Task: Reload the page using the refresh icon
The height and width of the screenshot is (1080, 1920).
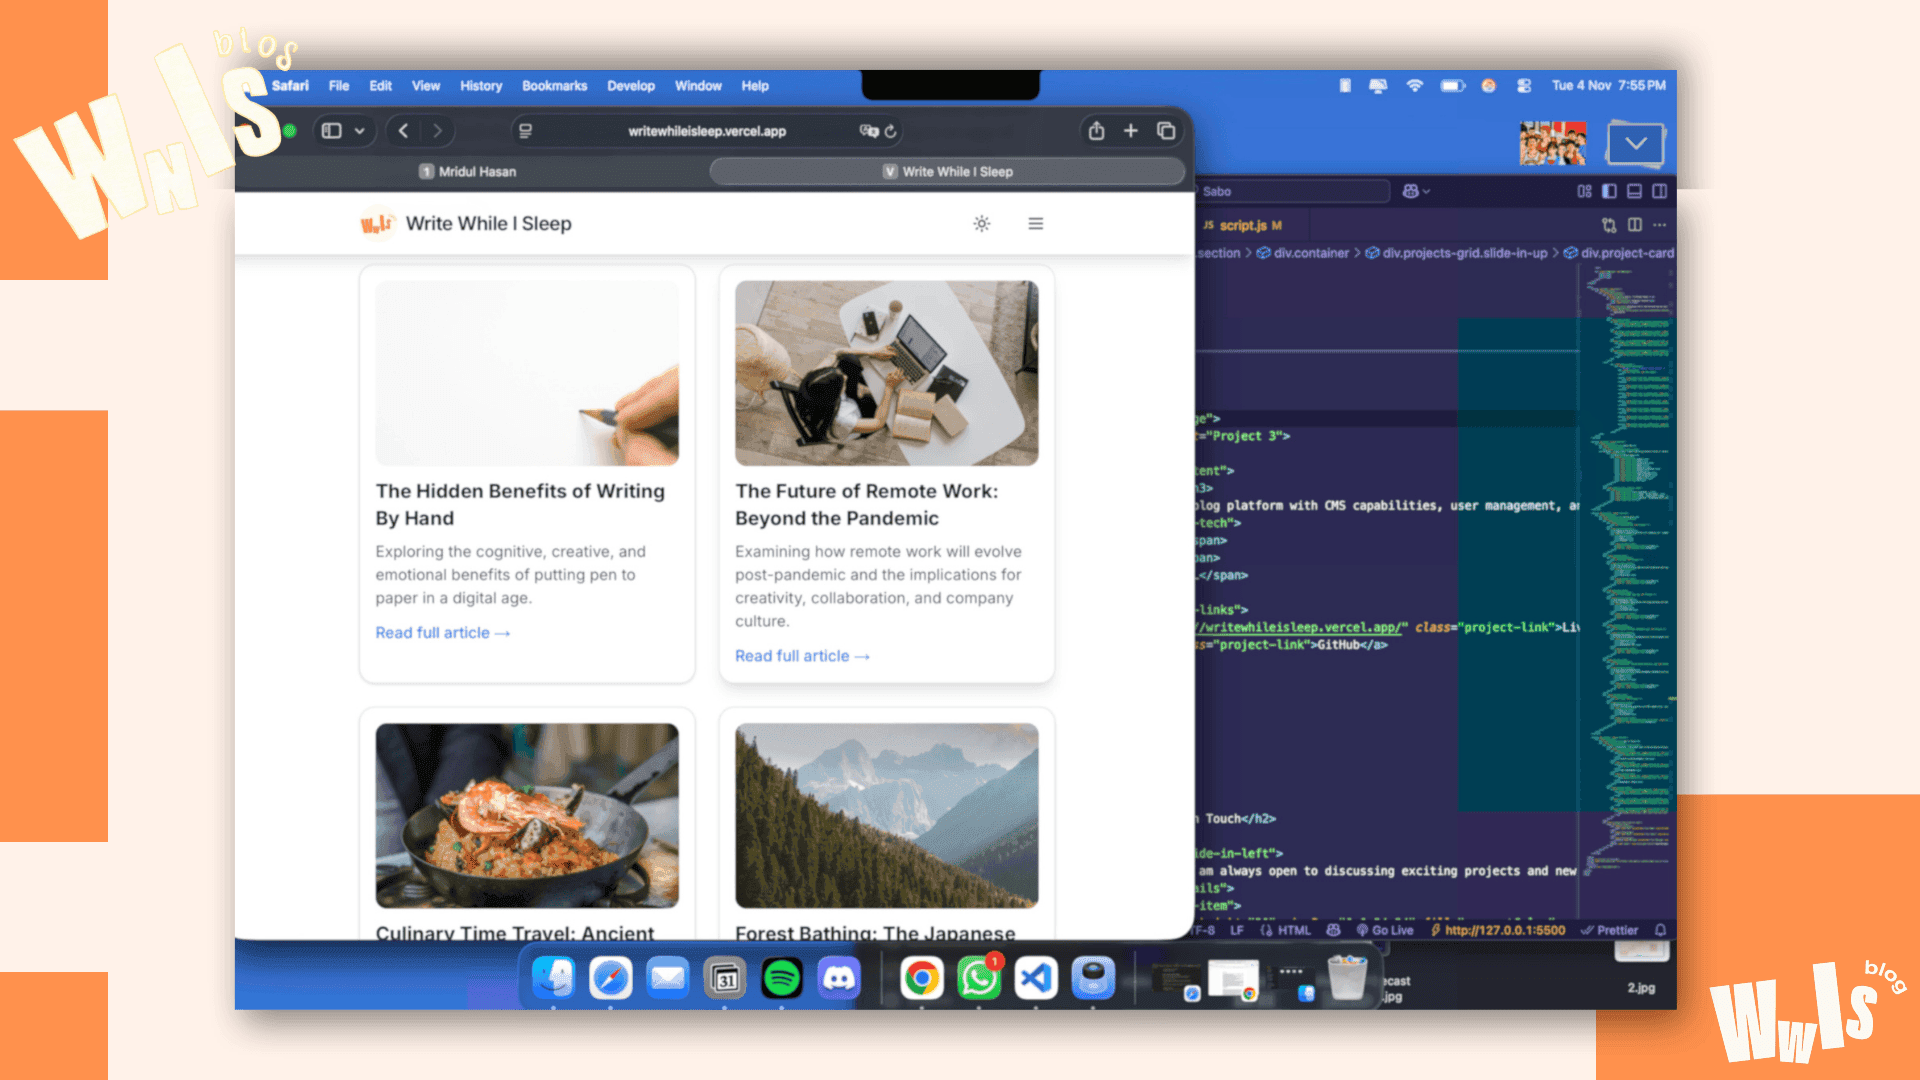Action: coord(890,131)
